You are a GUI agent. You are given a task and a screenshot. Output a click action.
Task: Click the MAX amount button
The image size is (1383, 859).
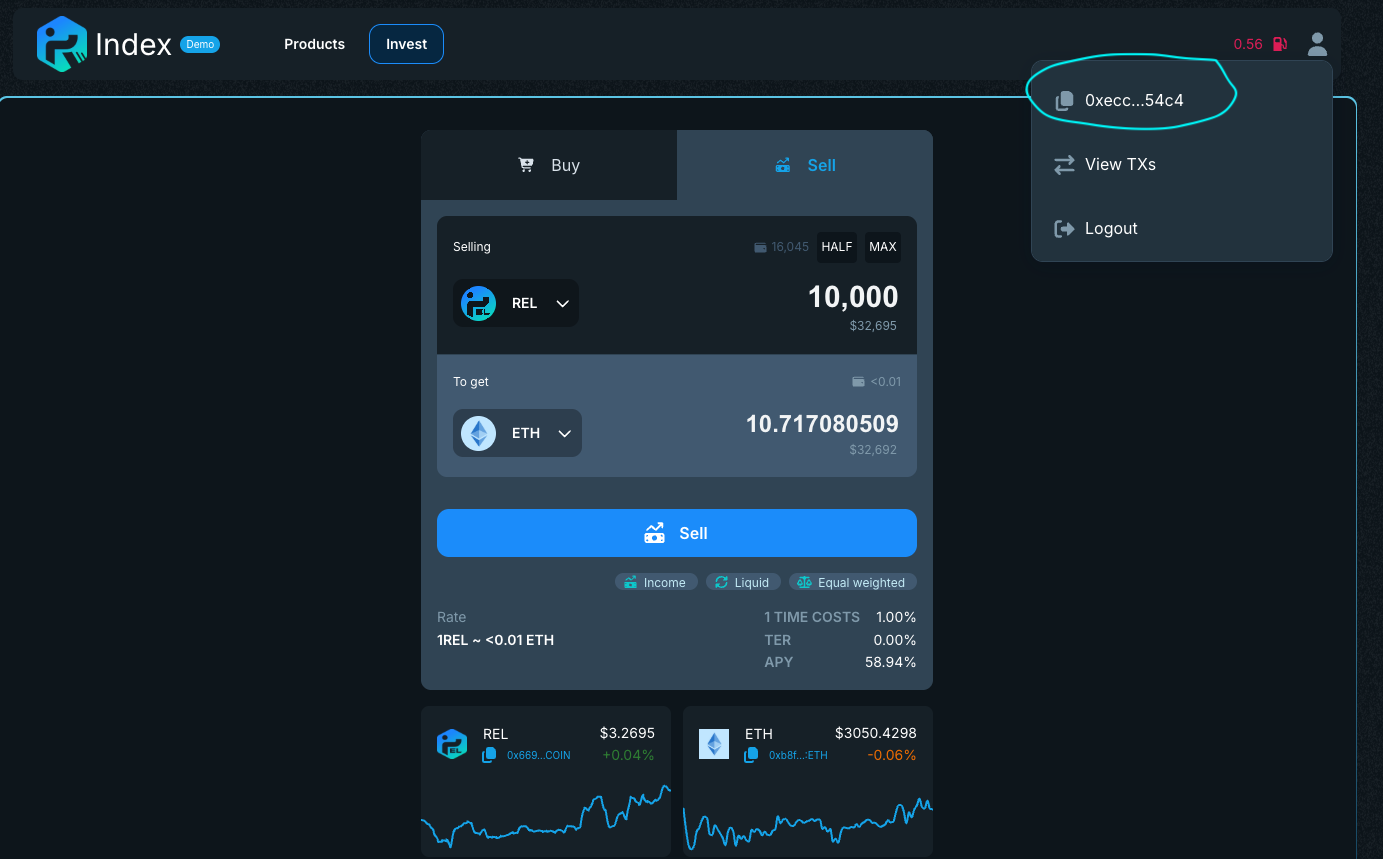coord(882,246)
